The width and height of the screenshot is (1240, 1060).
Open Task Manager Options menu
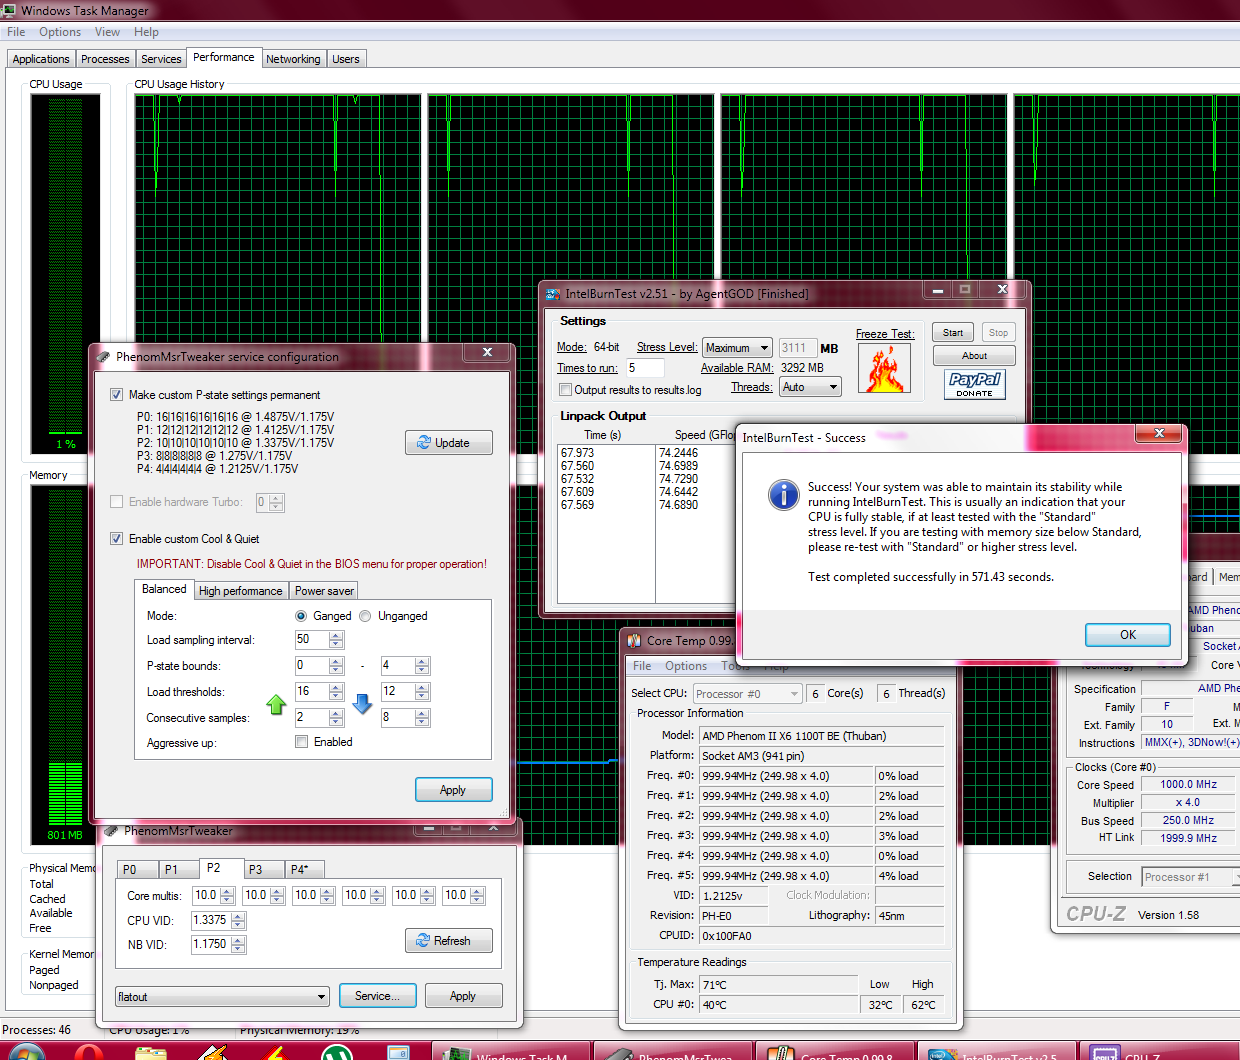coord(60,32)
